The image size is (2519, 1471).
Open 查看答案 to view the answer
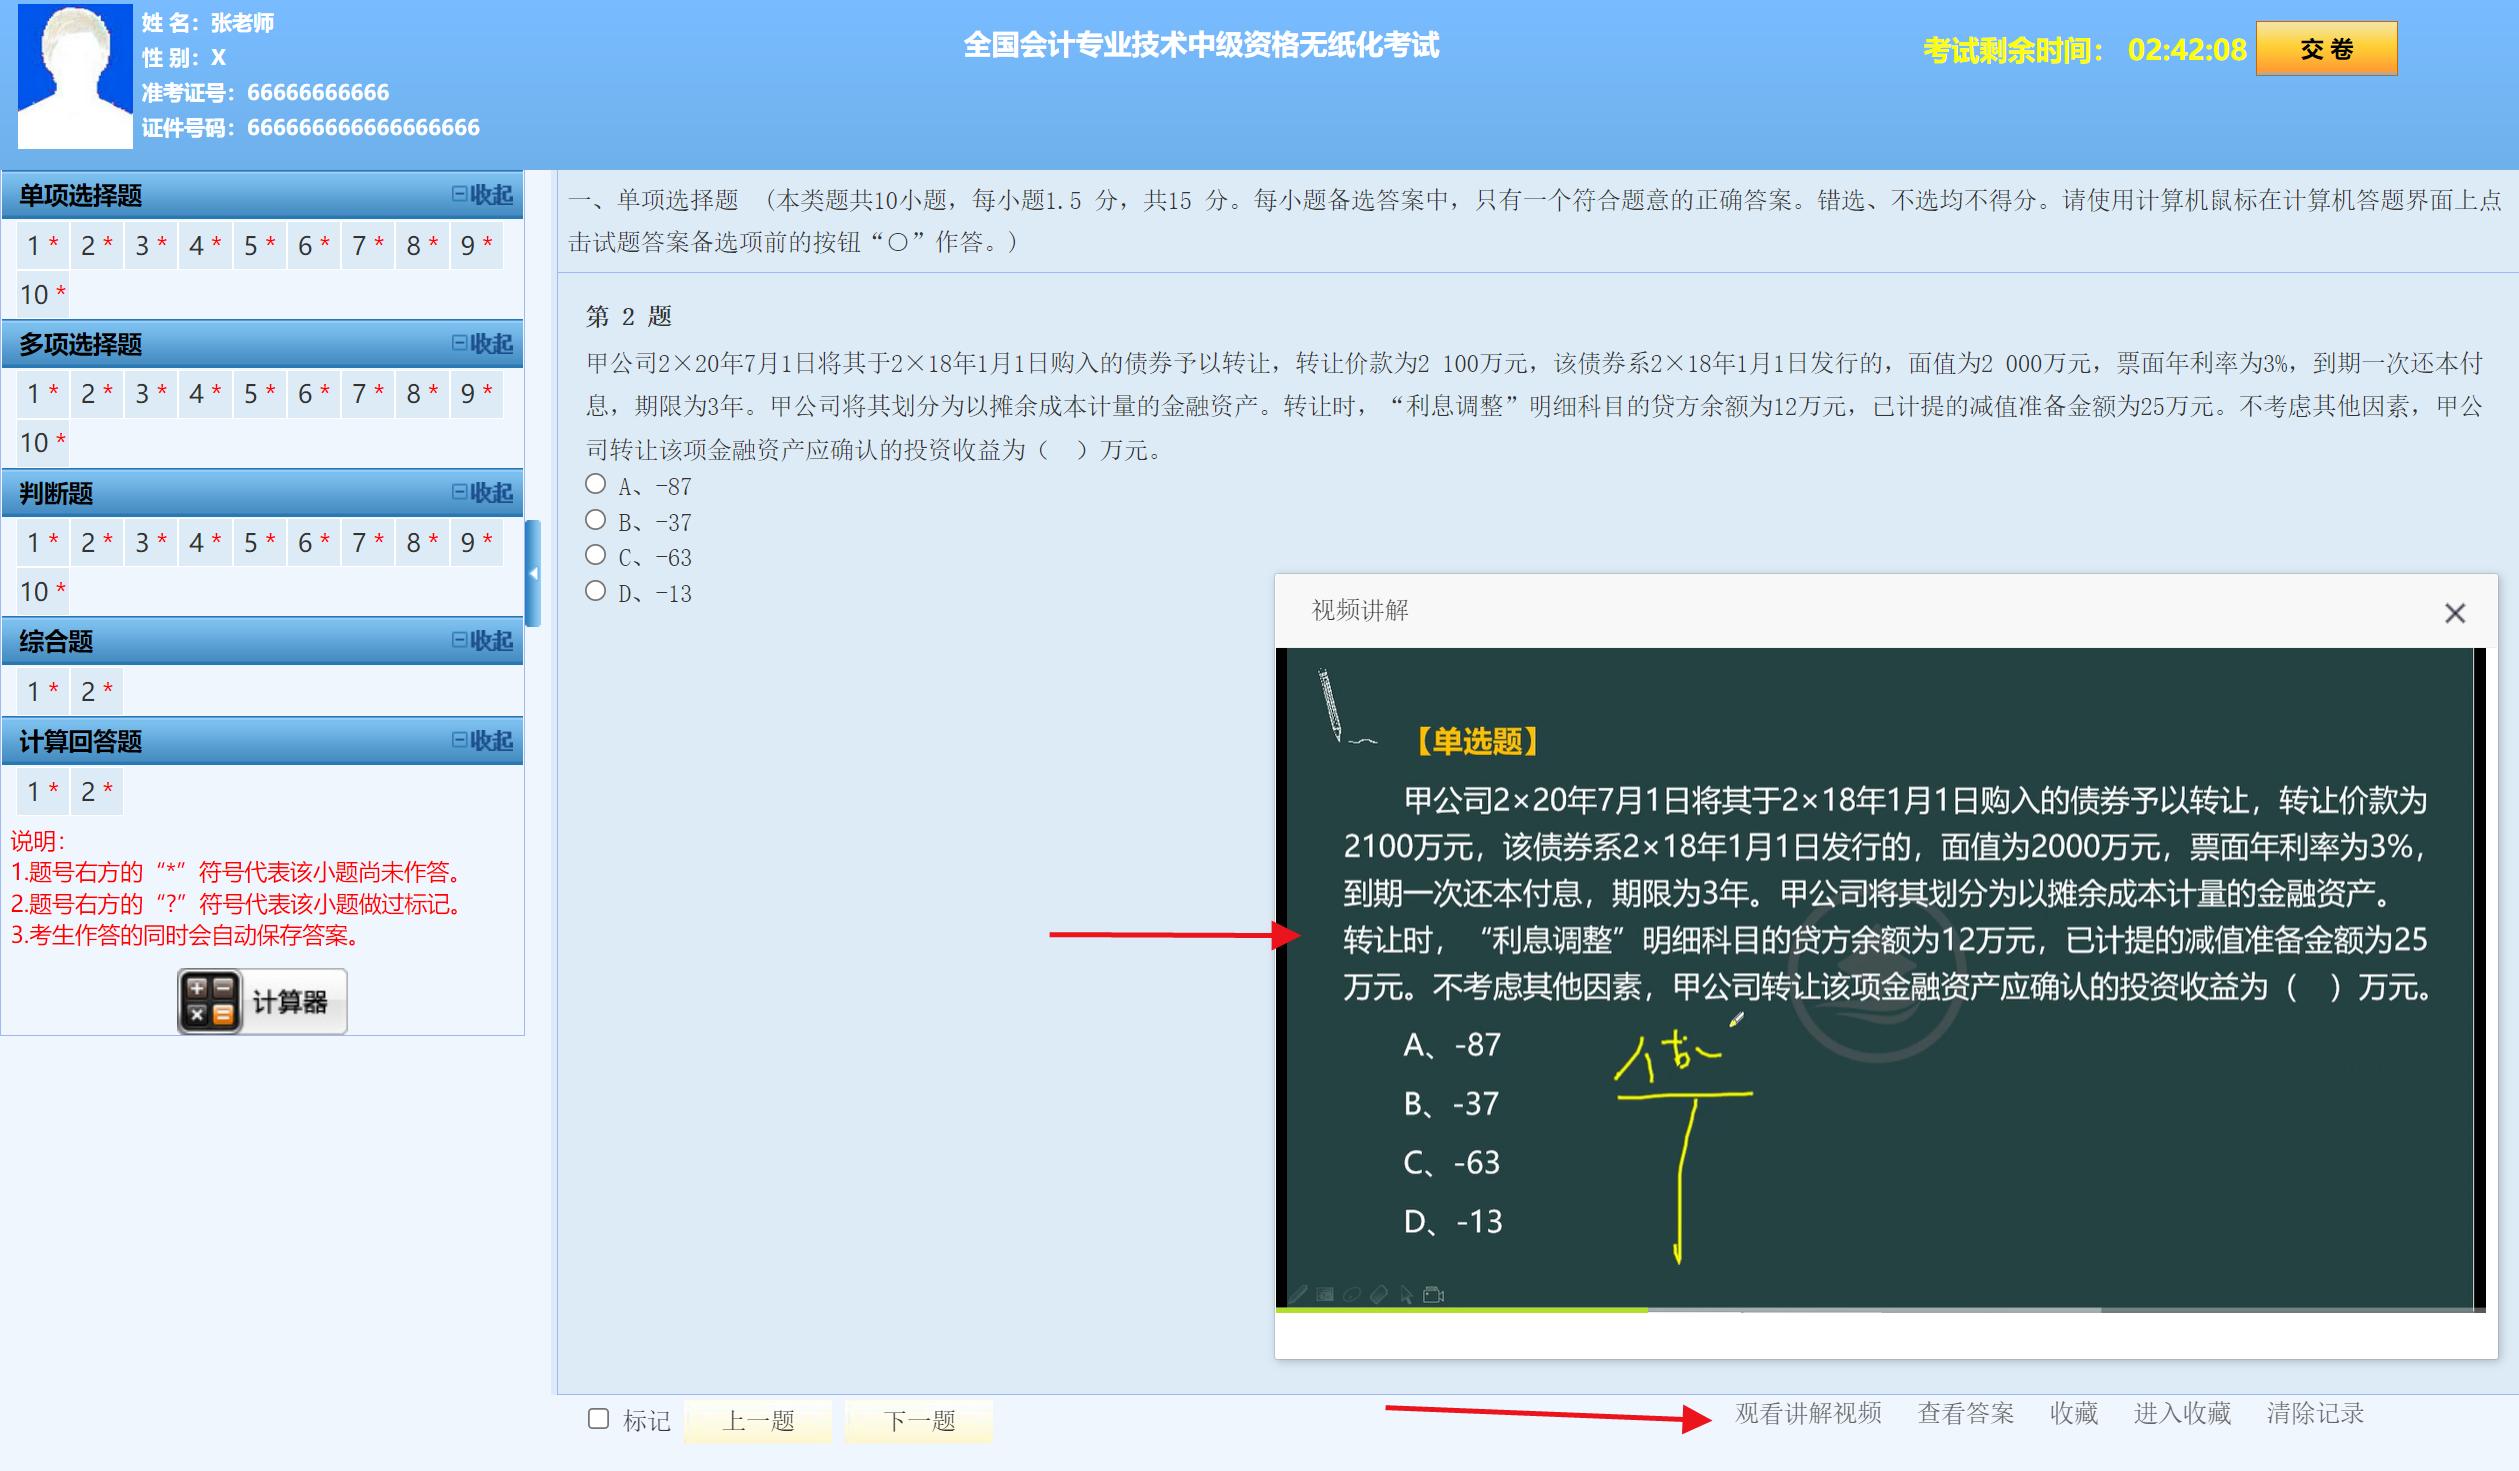(x=1965, y=1413)
